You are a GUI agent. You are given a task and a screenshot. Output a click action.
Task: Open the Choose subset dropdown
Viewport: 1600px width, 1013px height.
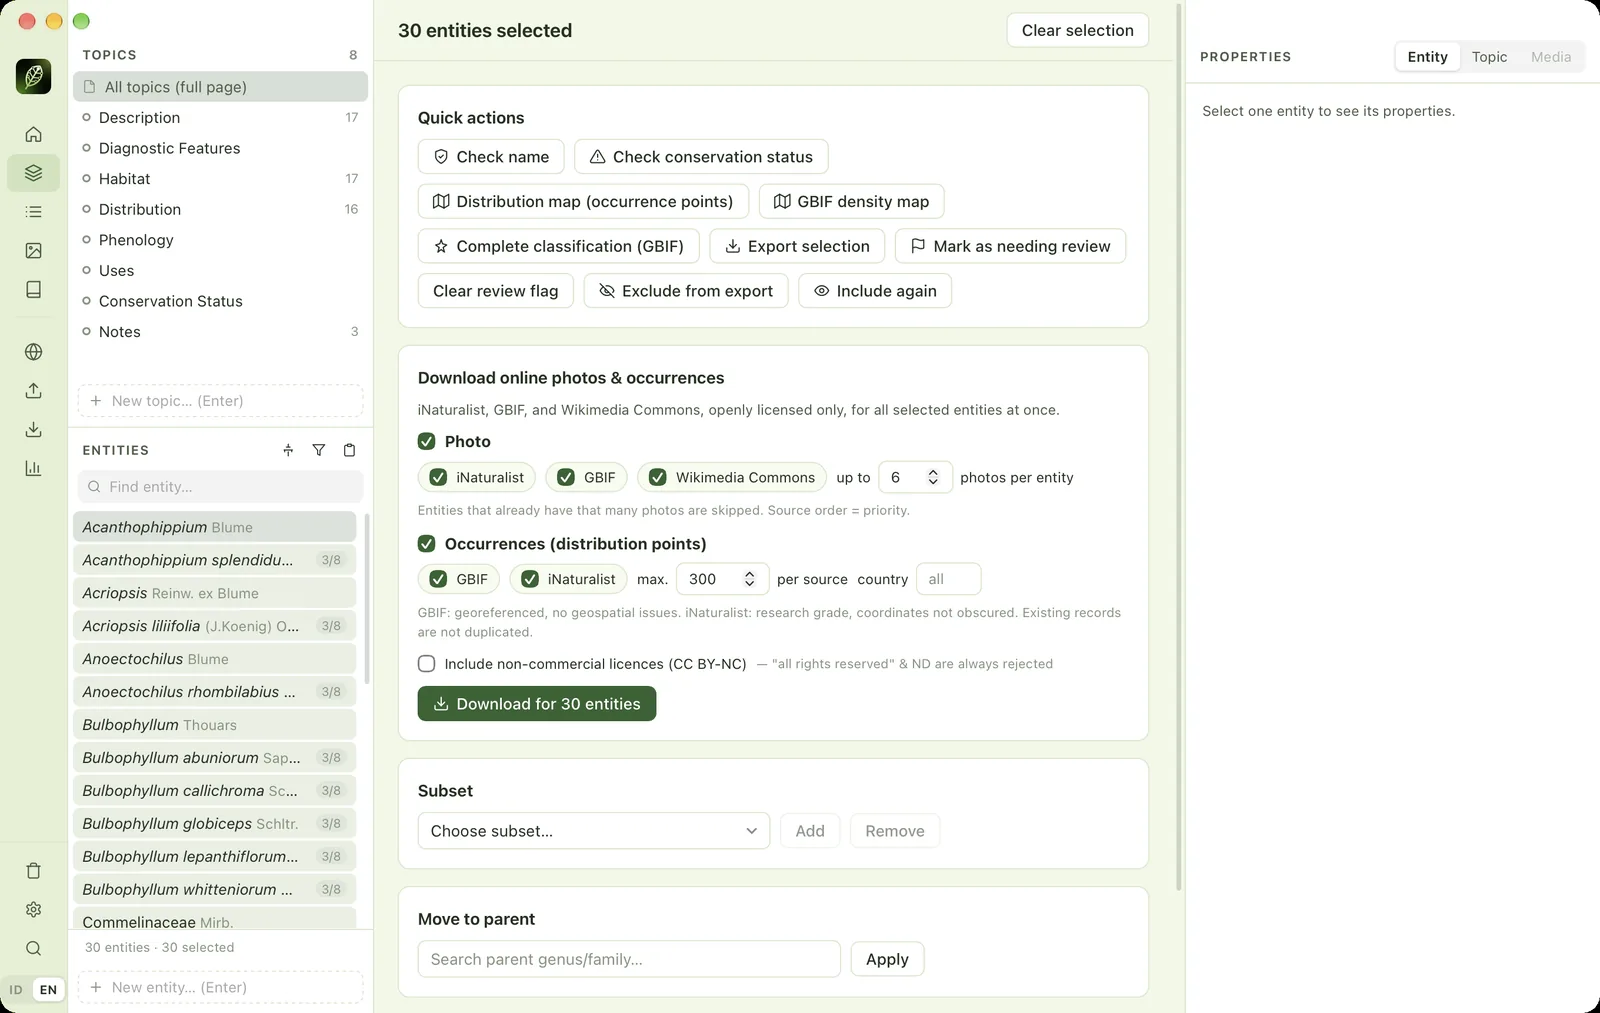click(594, 831)
